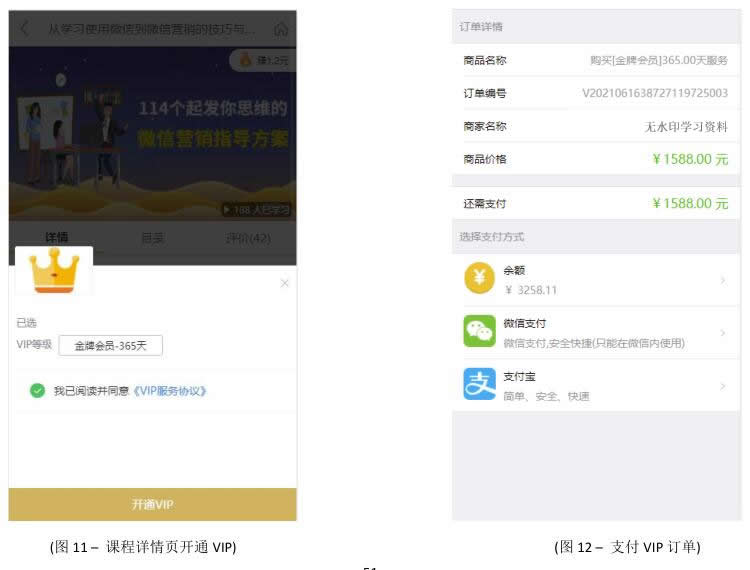Select the 余额 yellow yen icon
Image resolution: width=750 pixels, height=570 pixels.
[x=479, y=278]
